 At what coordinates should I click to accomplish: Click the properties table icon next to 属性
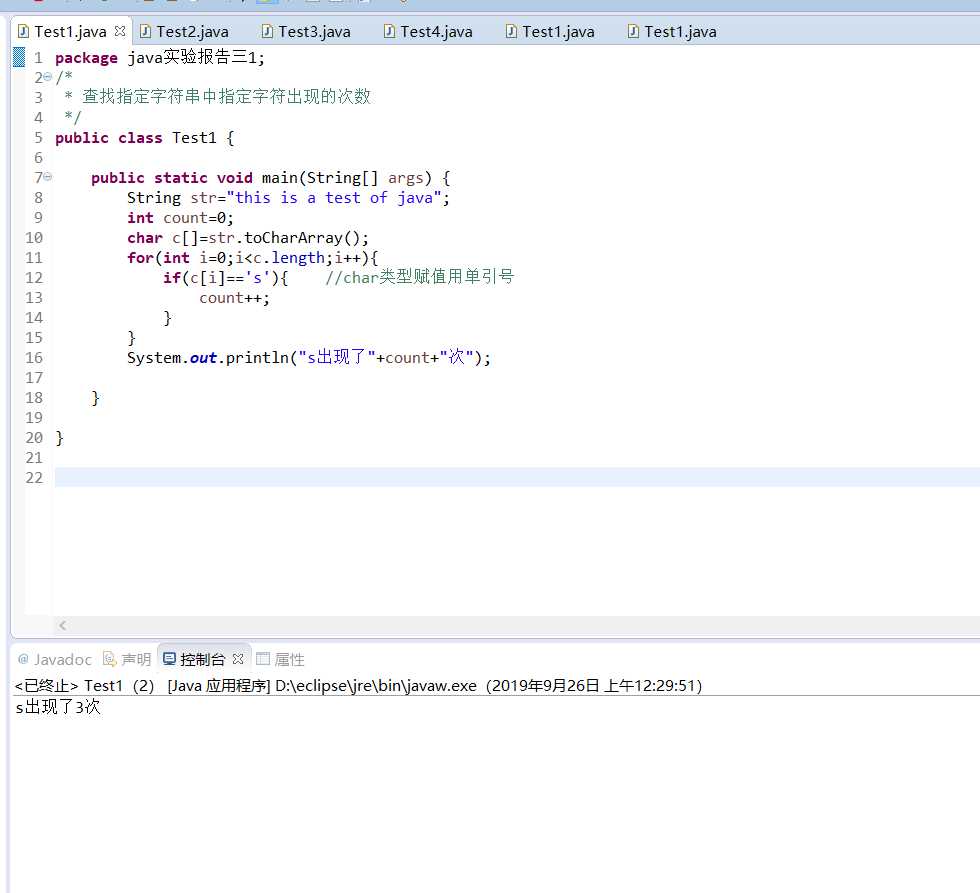263,659
